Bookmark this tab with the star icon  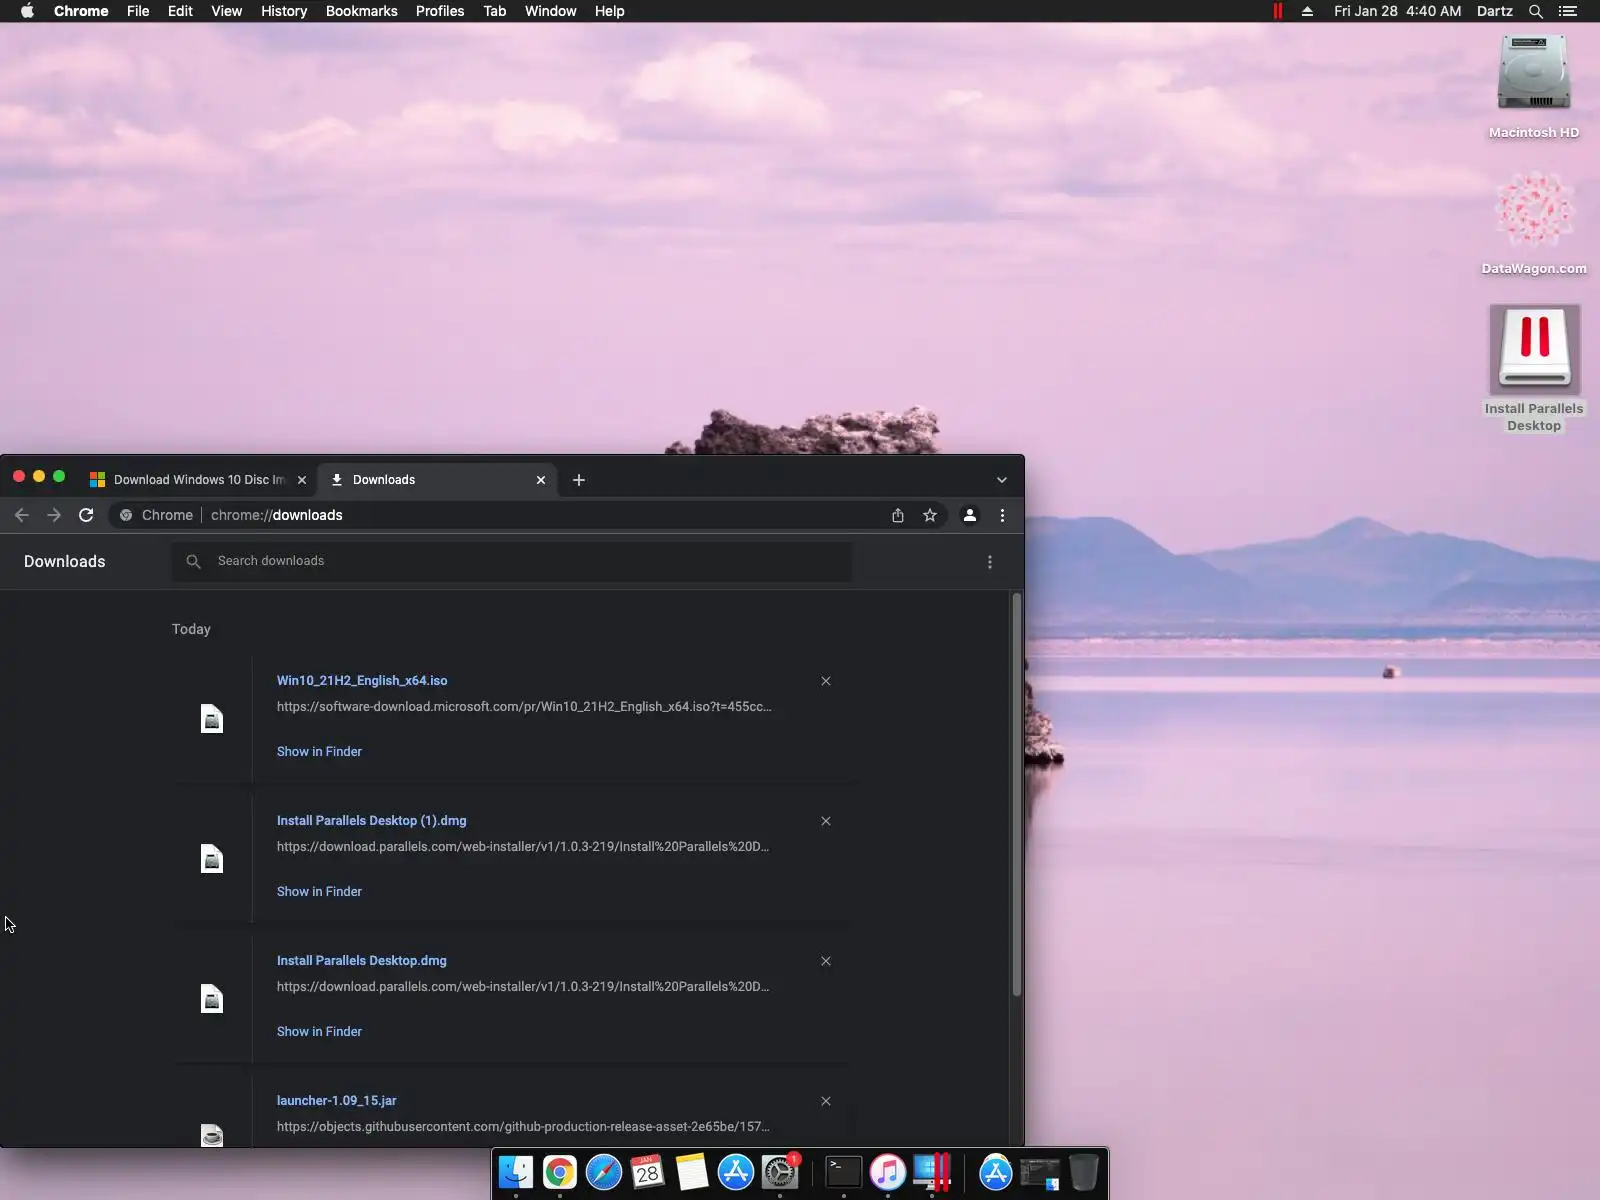pos(930,515)
